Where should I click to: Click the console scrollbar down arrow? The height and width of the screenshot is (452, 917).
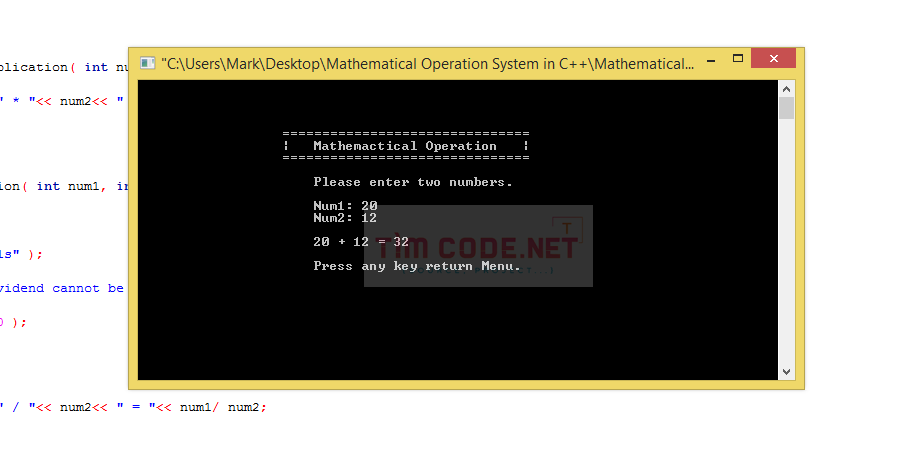point(787,372)
